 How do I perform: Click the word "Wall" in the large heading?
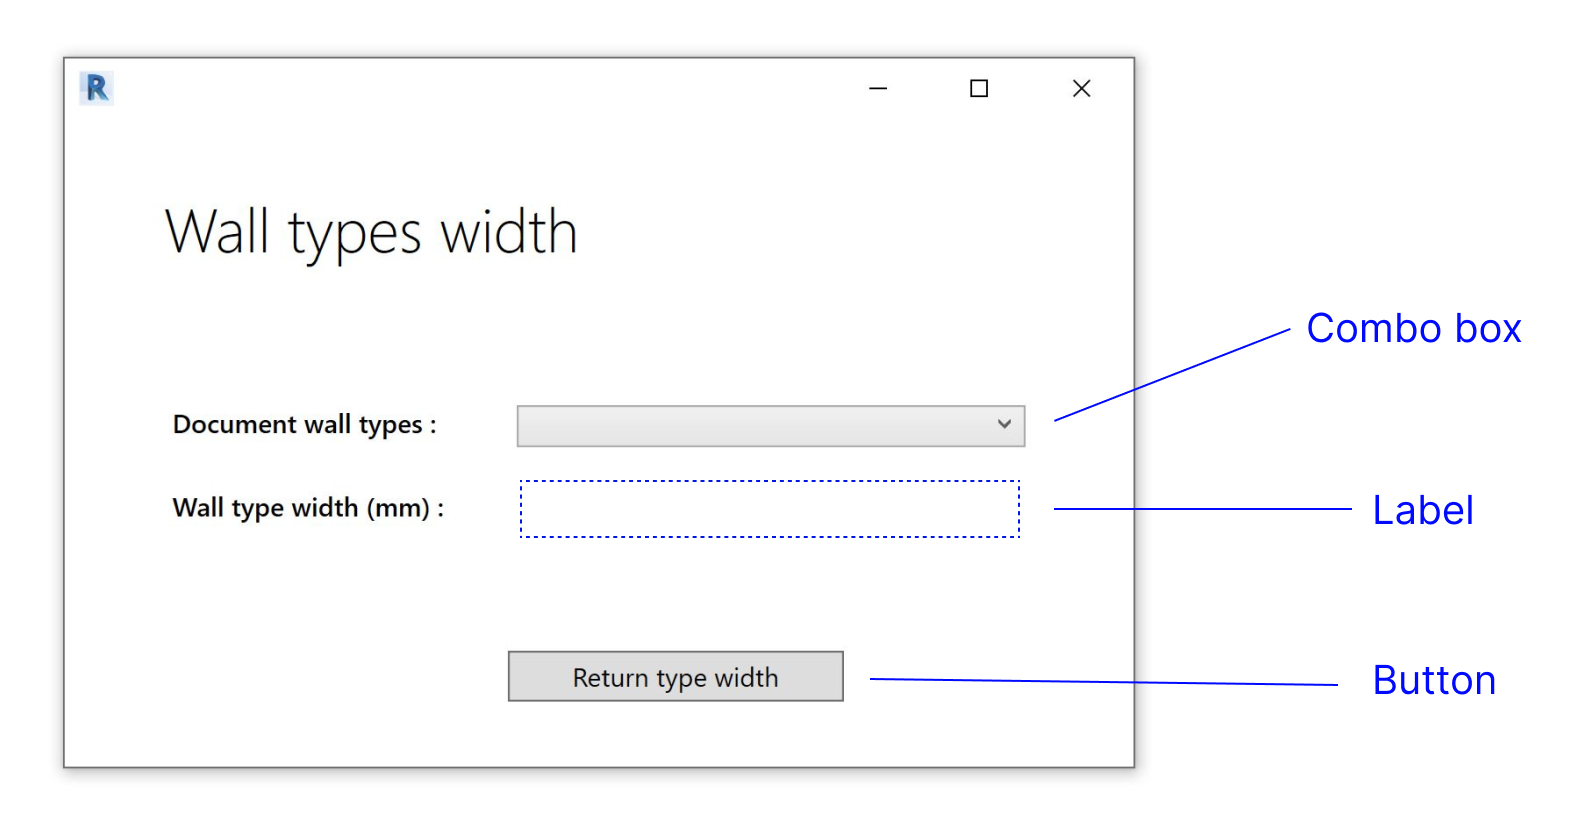217,232
